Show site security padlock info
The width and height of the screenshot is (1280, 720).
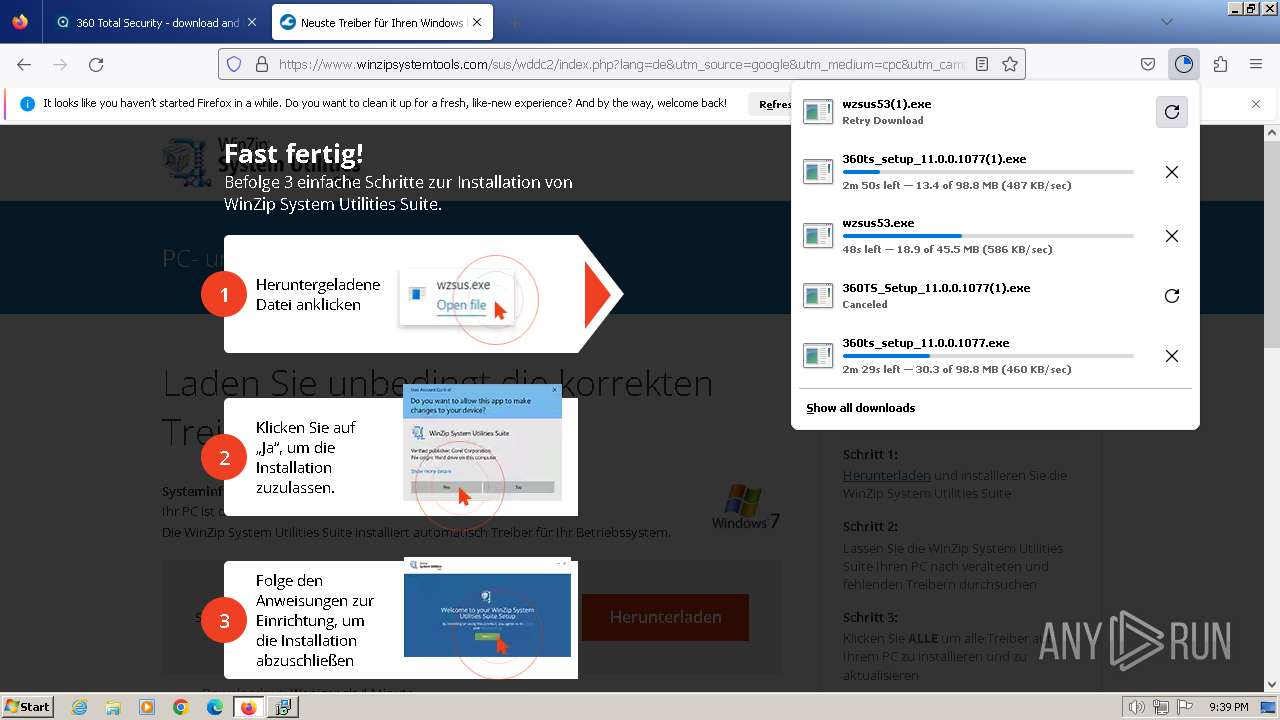262,64
